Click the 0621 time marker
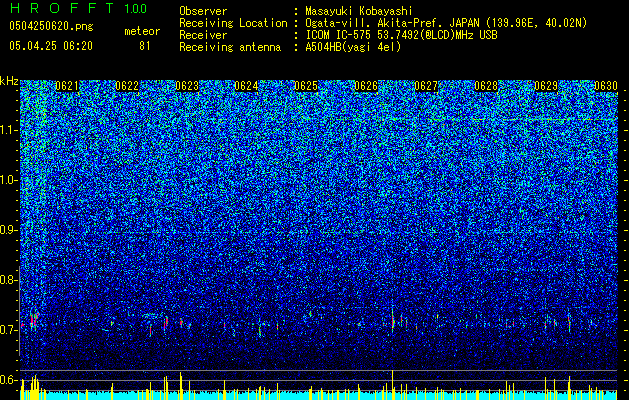Viewport: 629px width, 400px height. point(67,86)
